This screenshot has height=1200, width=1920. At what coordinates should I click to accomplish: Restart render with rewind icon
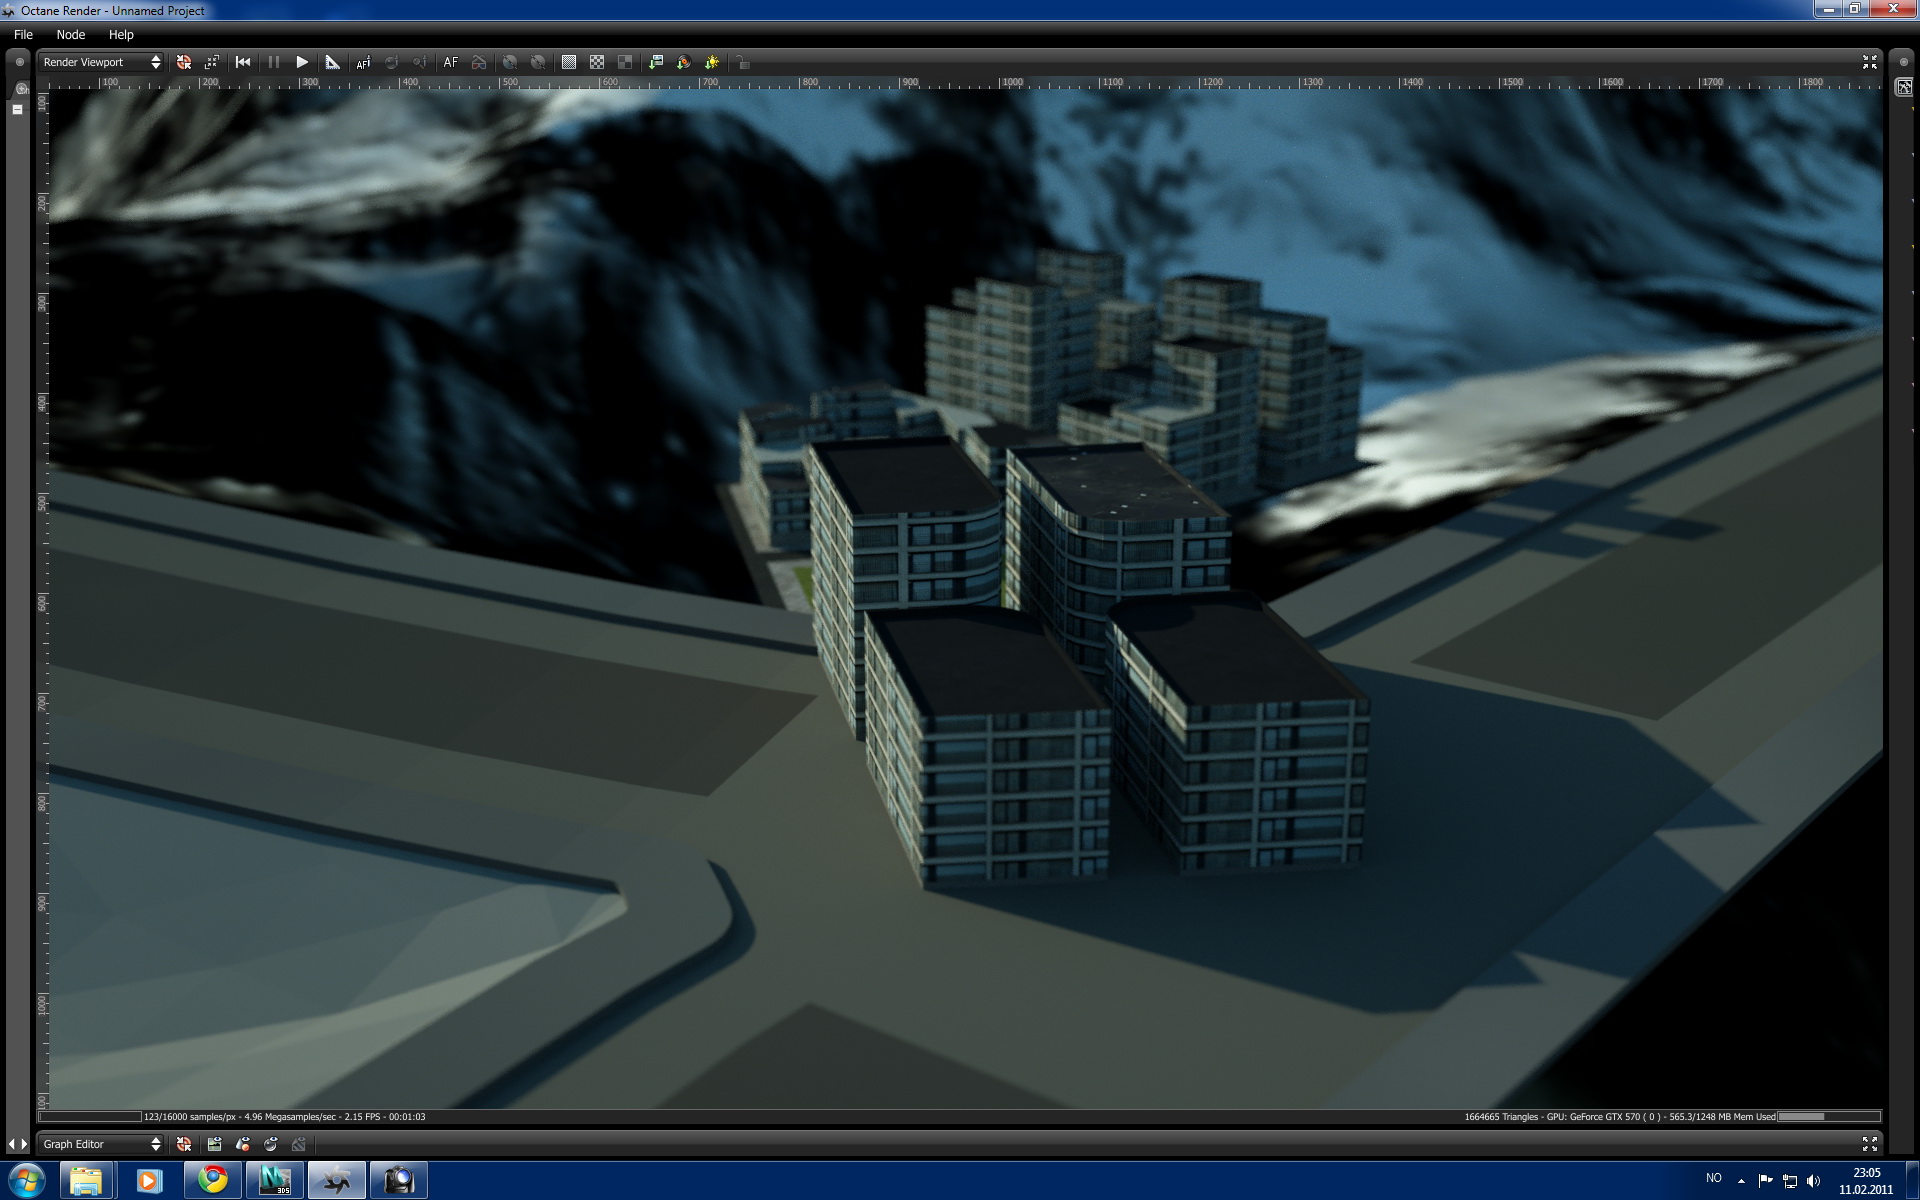point(243,62)
